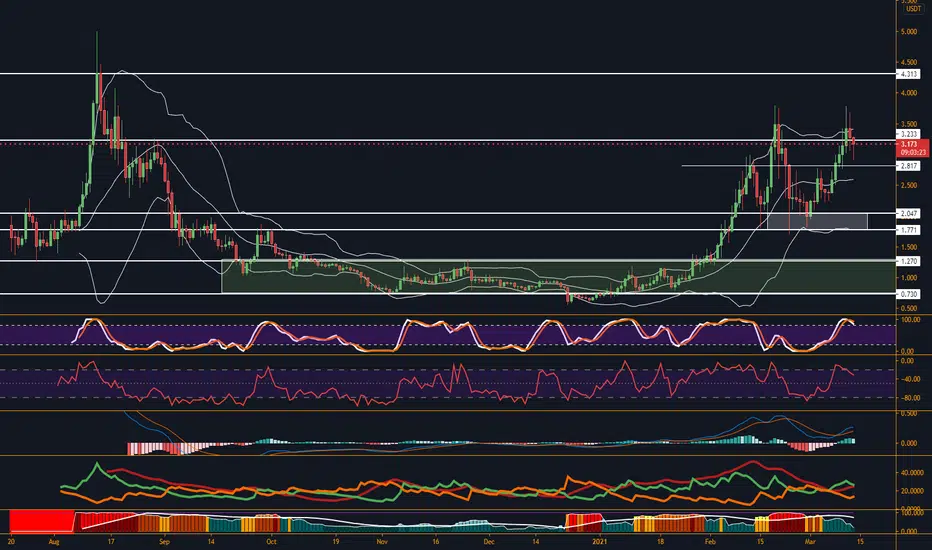Click the -40.00 oscillator scale value

coord(911,379)
